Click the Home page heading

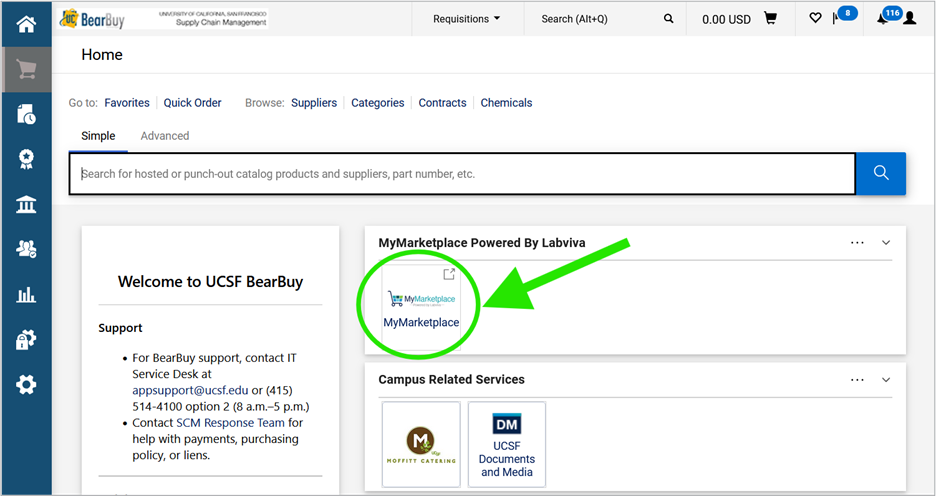[x=102, y=54]
